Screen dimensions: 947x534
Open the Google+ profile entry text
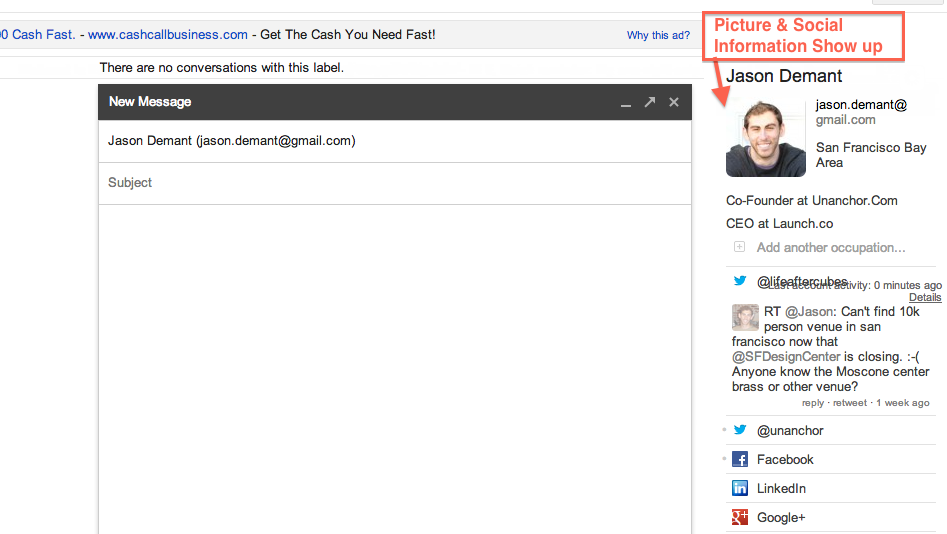click(781, 518)
